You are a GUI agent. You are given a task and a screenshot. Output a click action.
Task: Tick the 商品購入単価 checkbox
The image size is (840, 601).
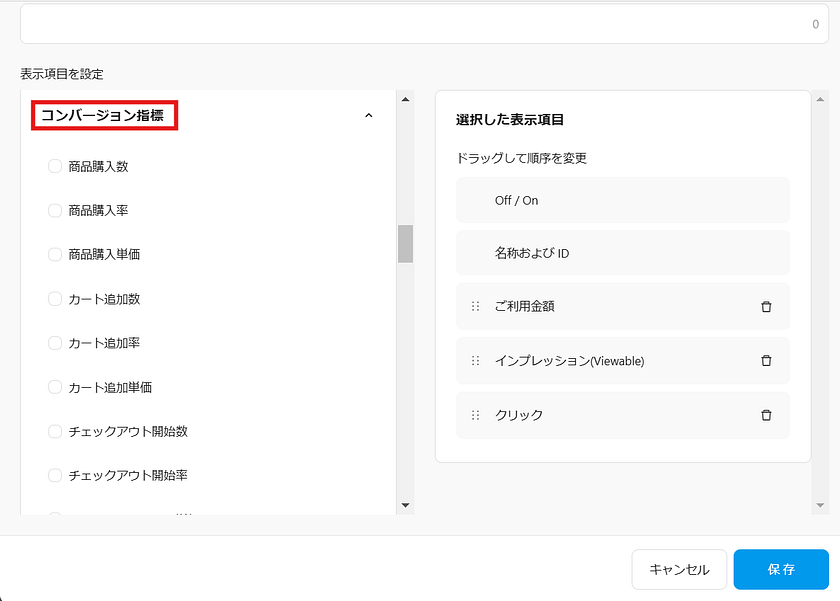(55, 255)
